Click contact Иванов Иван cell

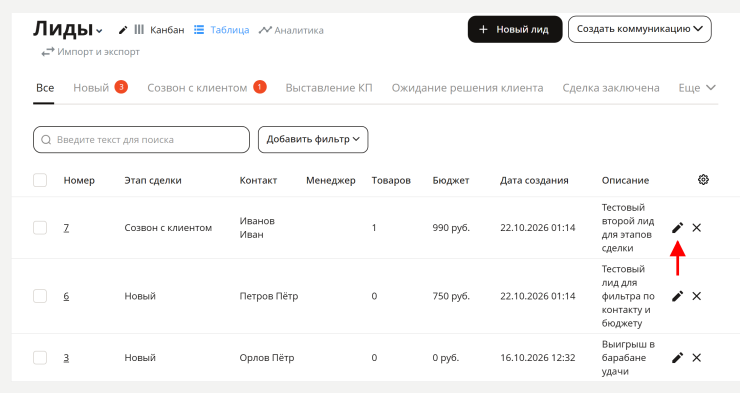[x=257, y=228]
